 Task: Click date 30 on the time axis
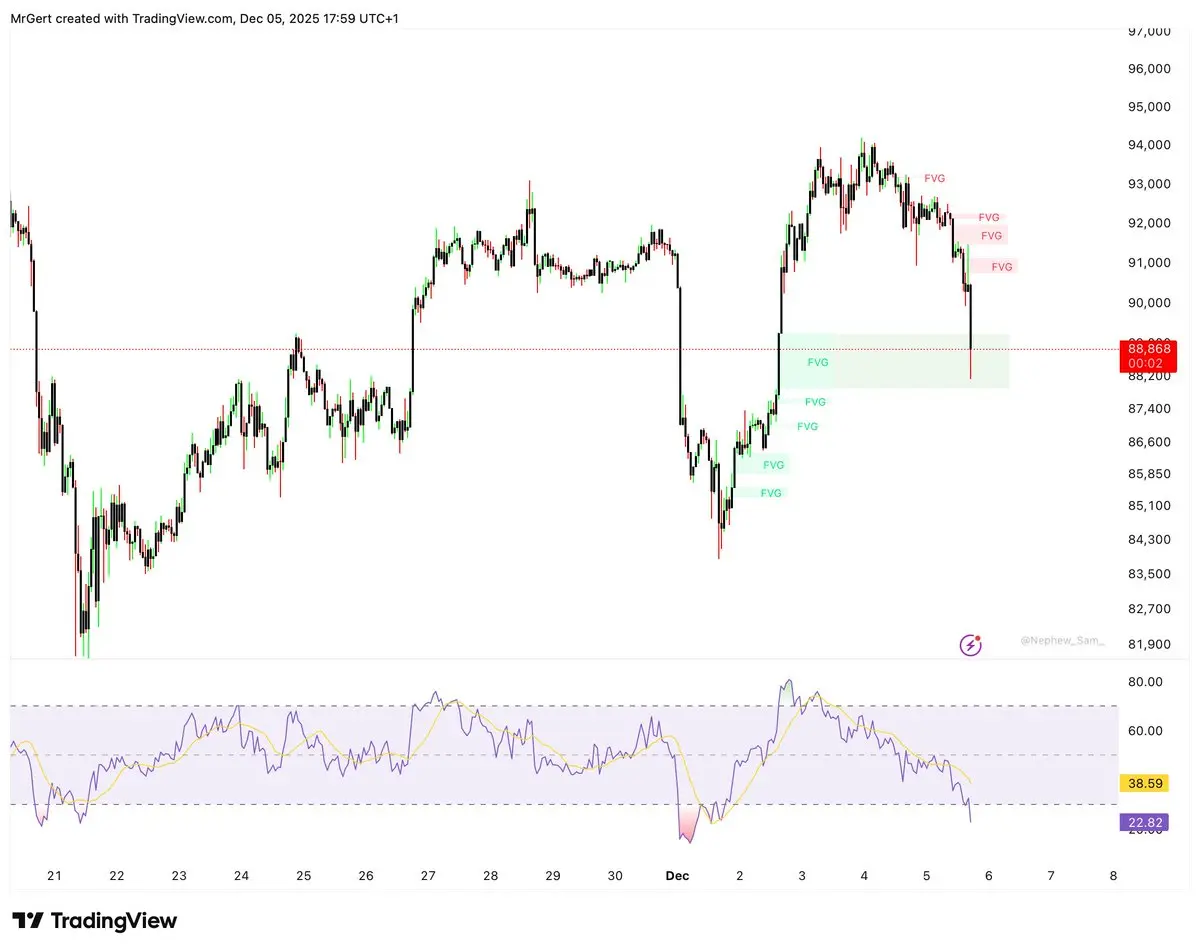615,875
